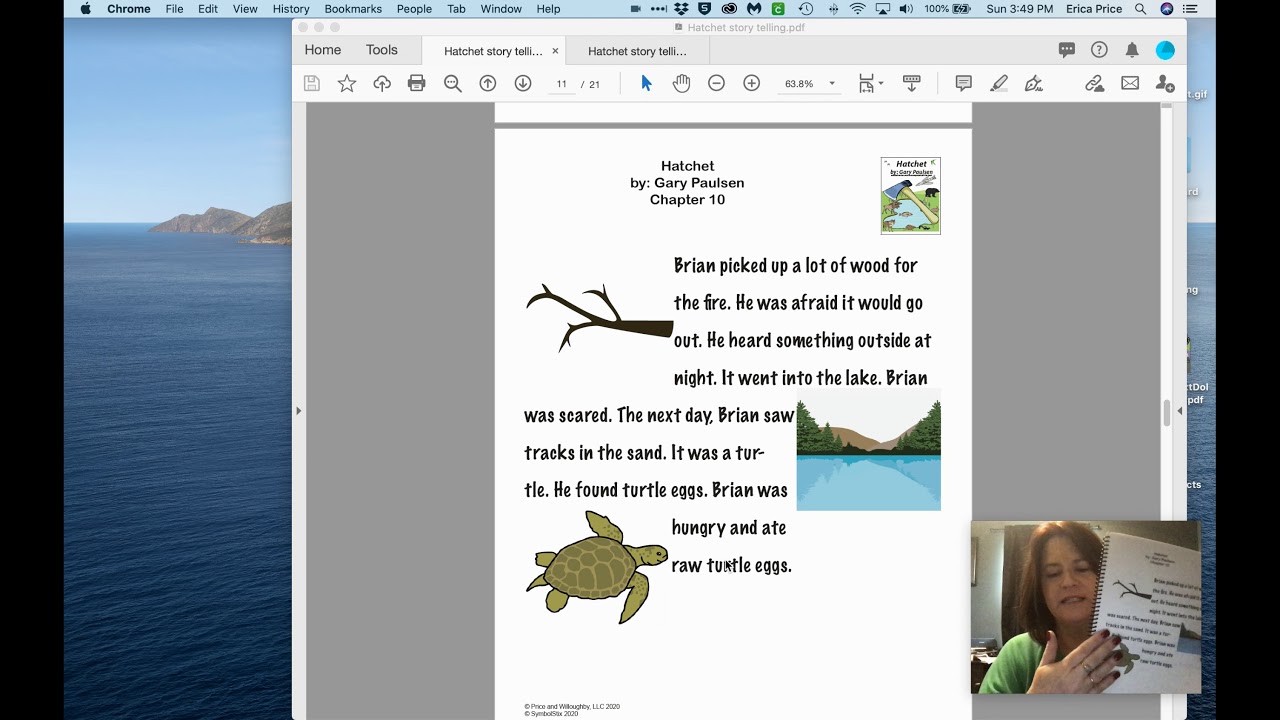
Task: Enable scrolling mode with the keyboard-arrow icon
Action: (x=911, y=84)
